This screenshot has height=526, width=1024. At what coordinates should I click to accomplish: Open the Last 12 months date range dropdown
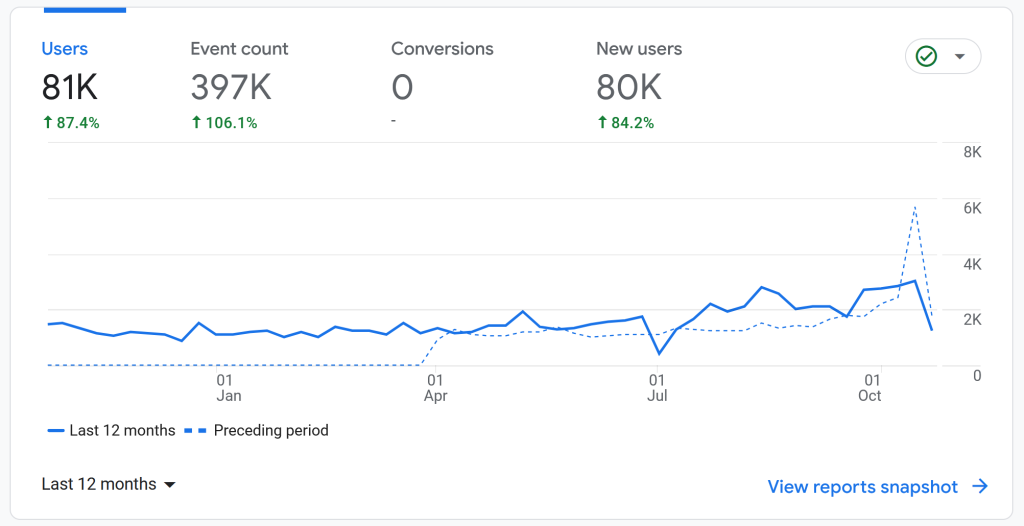coord(108,484)
